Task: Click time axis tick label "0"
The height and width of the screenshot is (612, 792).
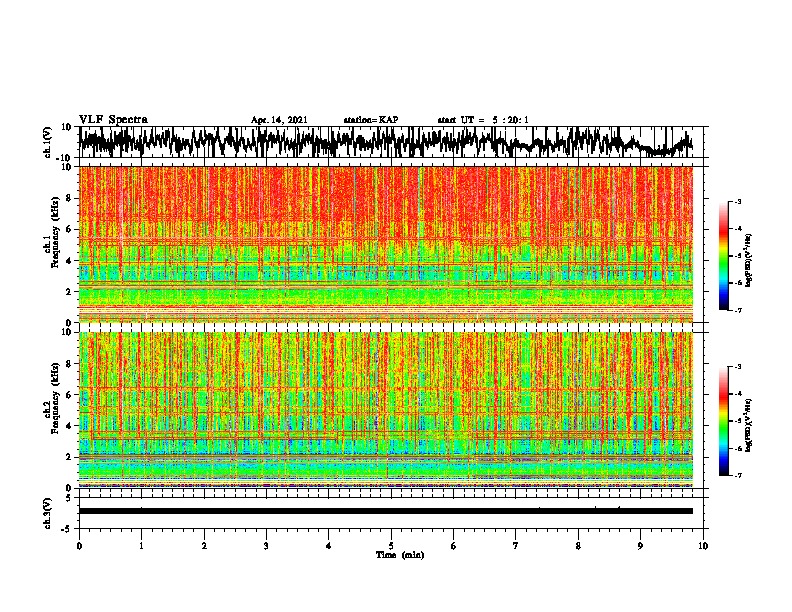Action: tap(79, 546)
